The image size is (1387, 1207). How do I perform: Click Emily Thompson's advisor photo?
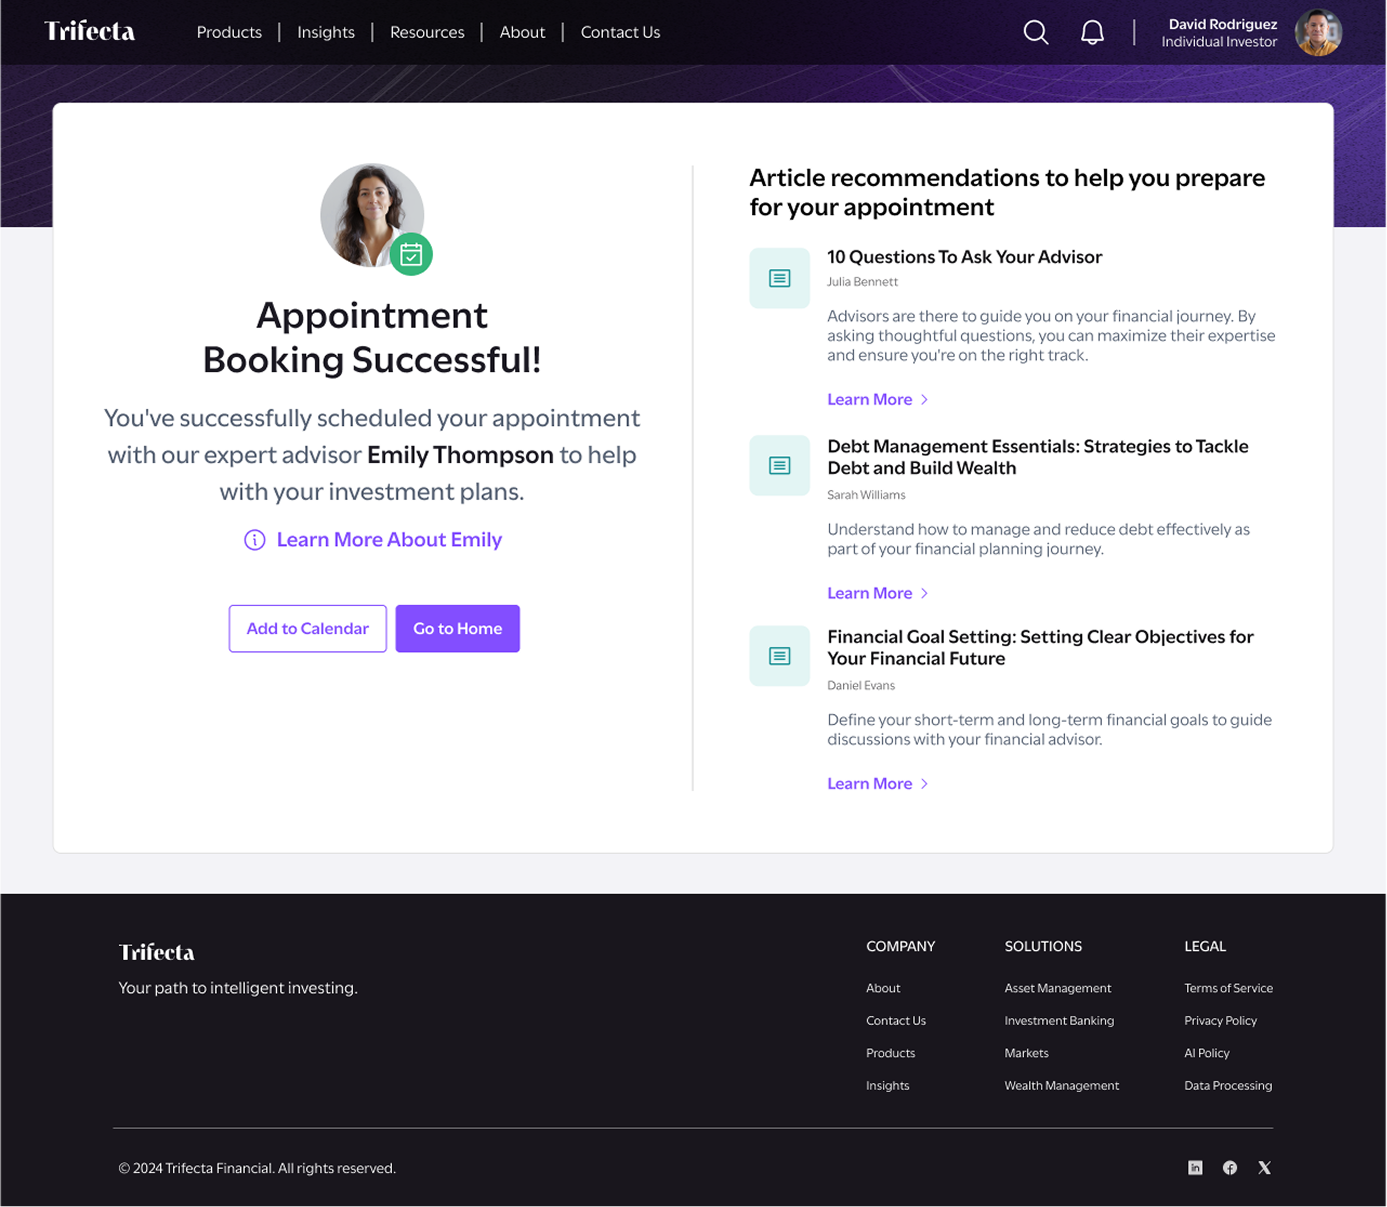tap(372, 215)
